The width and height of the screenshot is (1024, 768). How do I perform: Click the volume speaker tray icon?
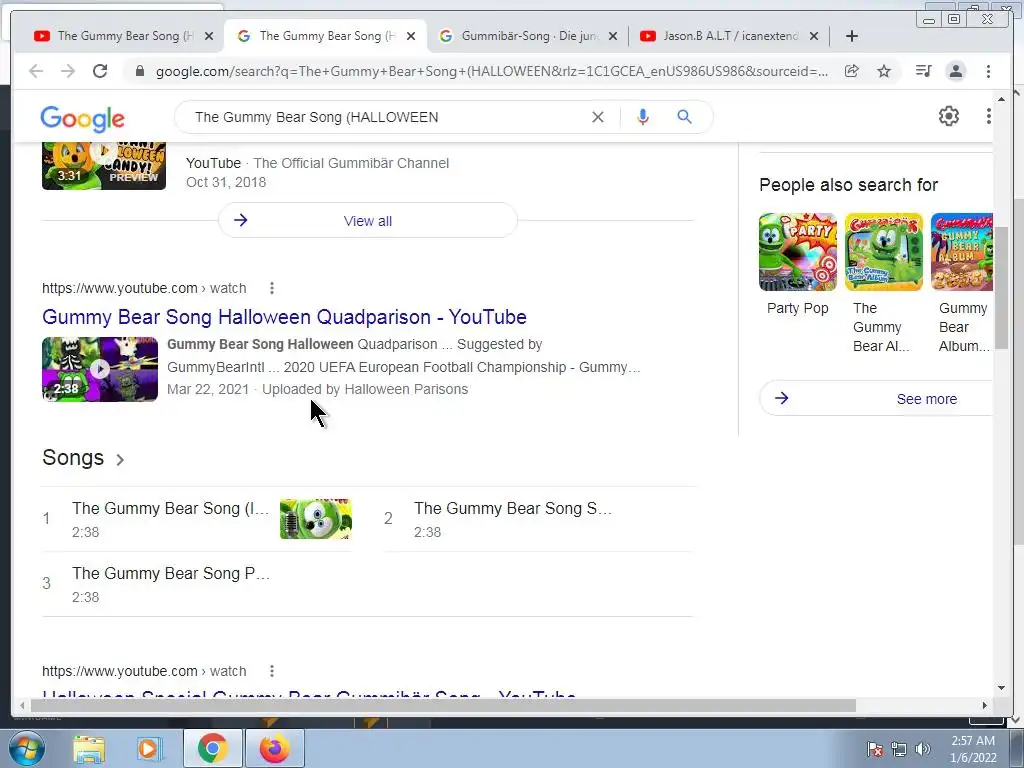(923, 749)
